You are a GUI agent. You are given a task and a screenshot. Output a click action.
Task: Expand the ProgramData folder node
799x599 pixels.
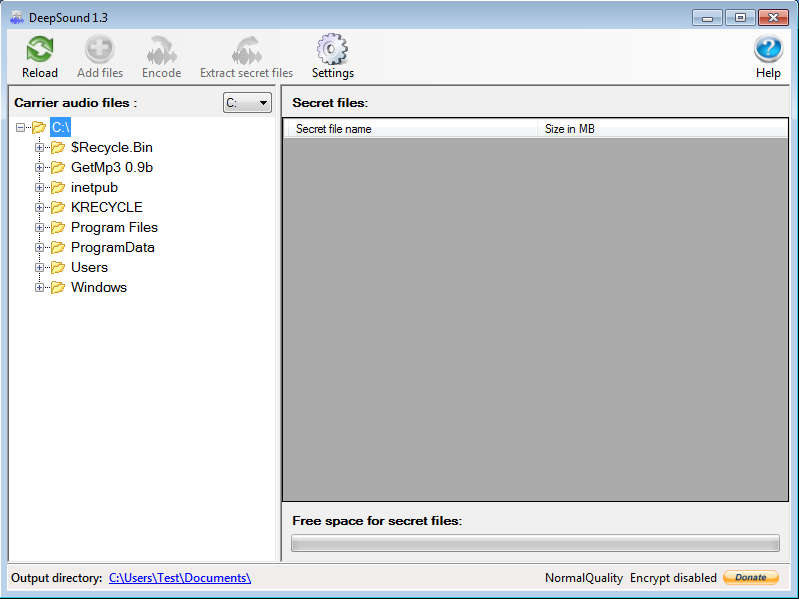(x=39, y=247)
